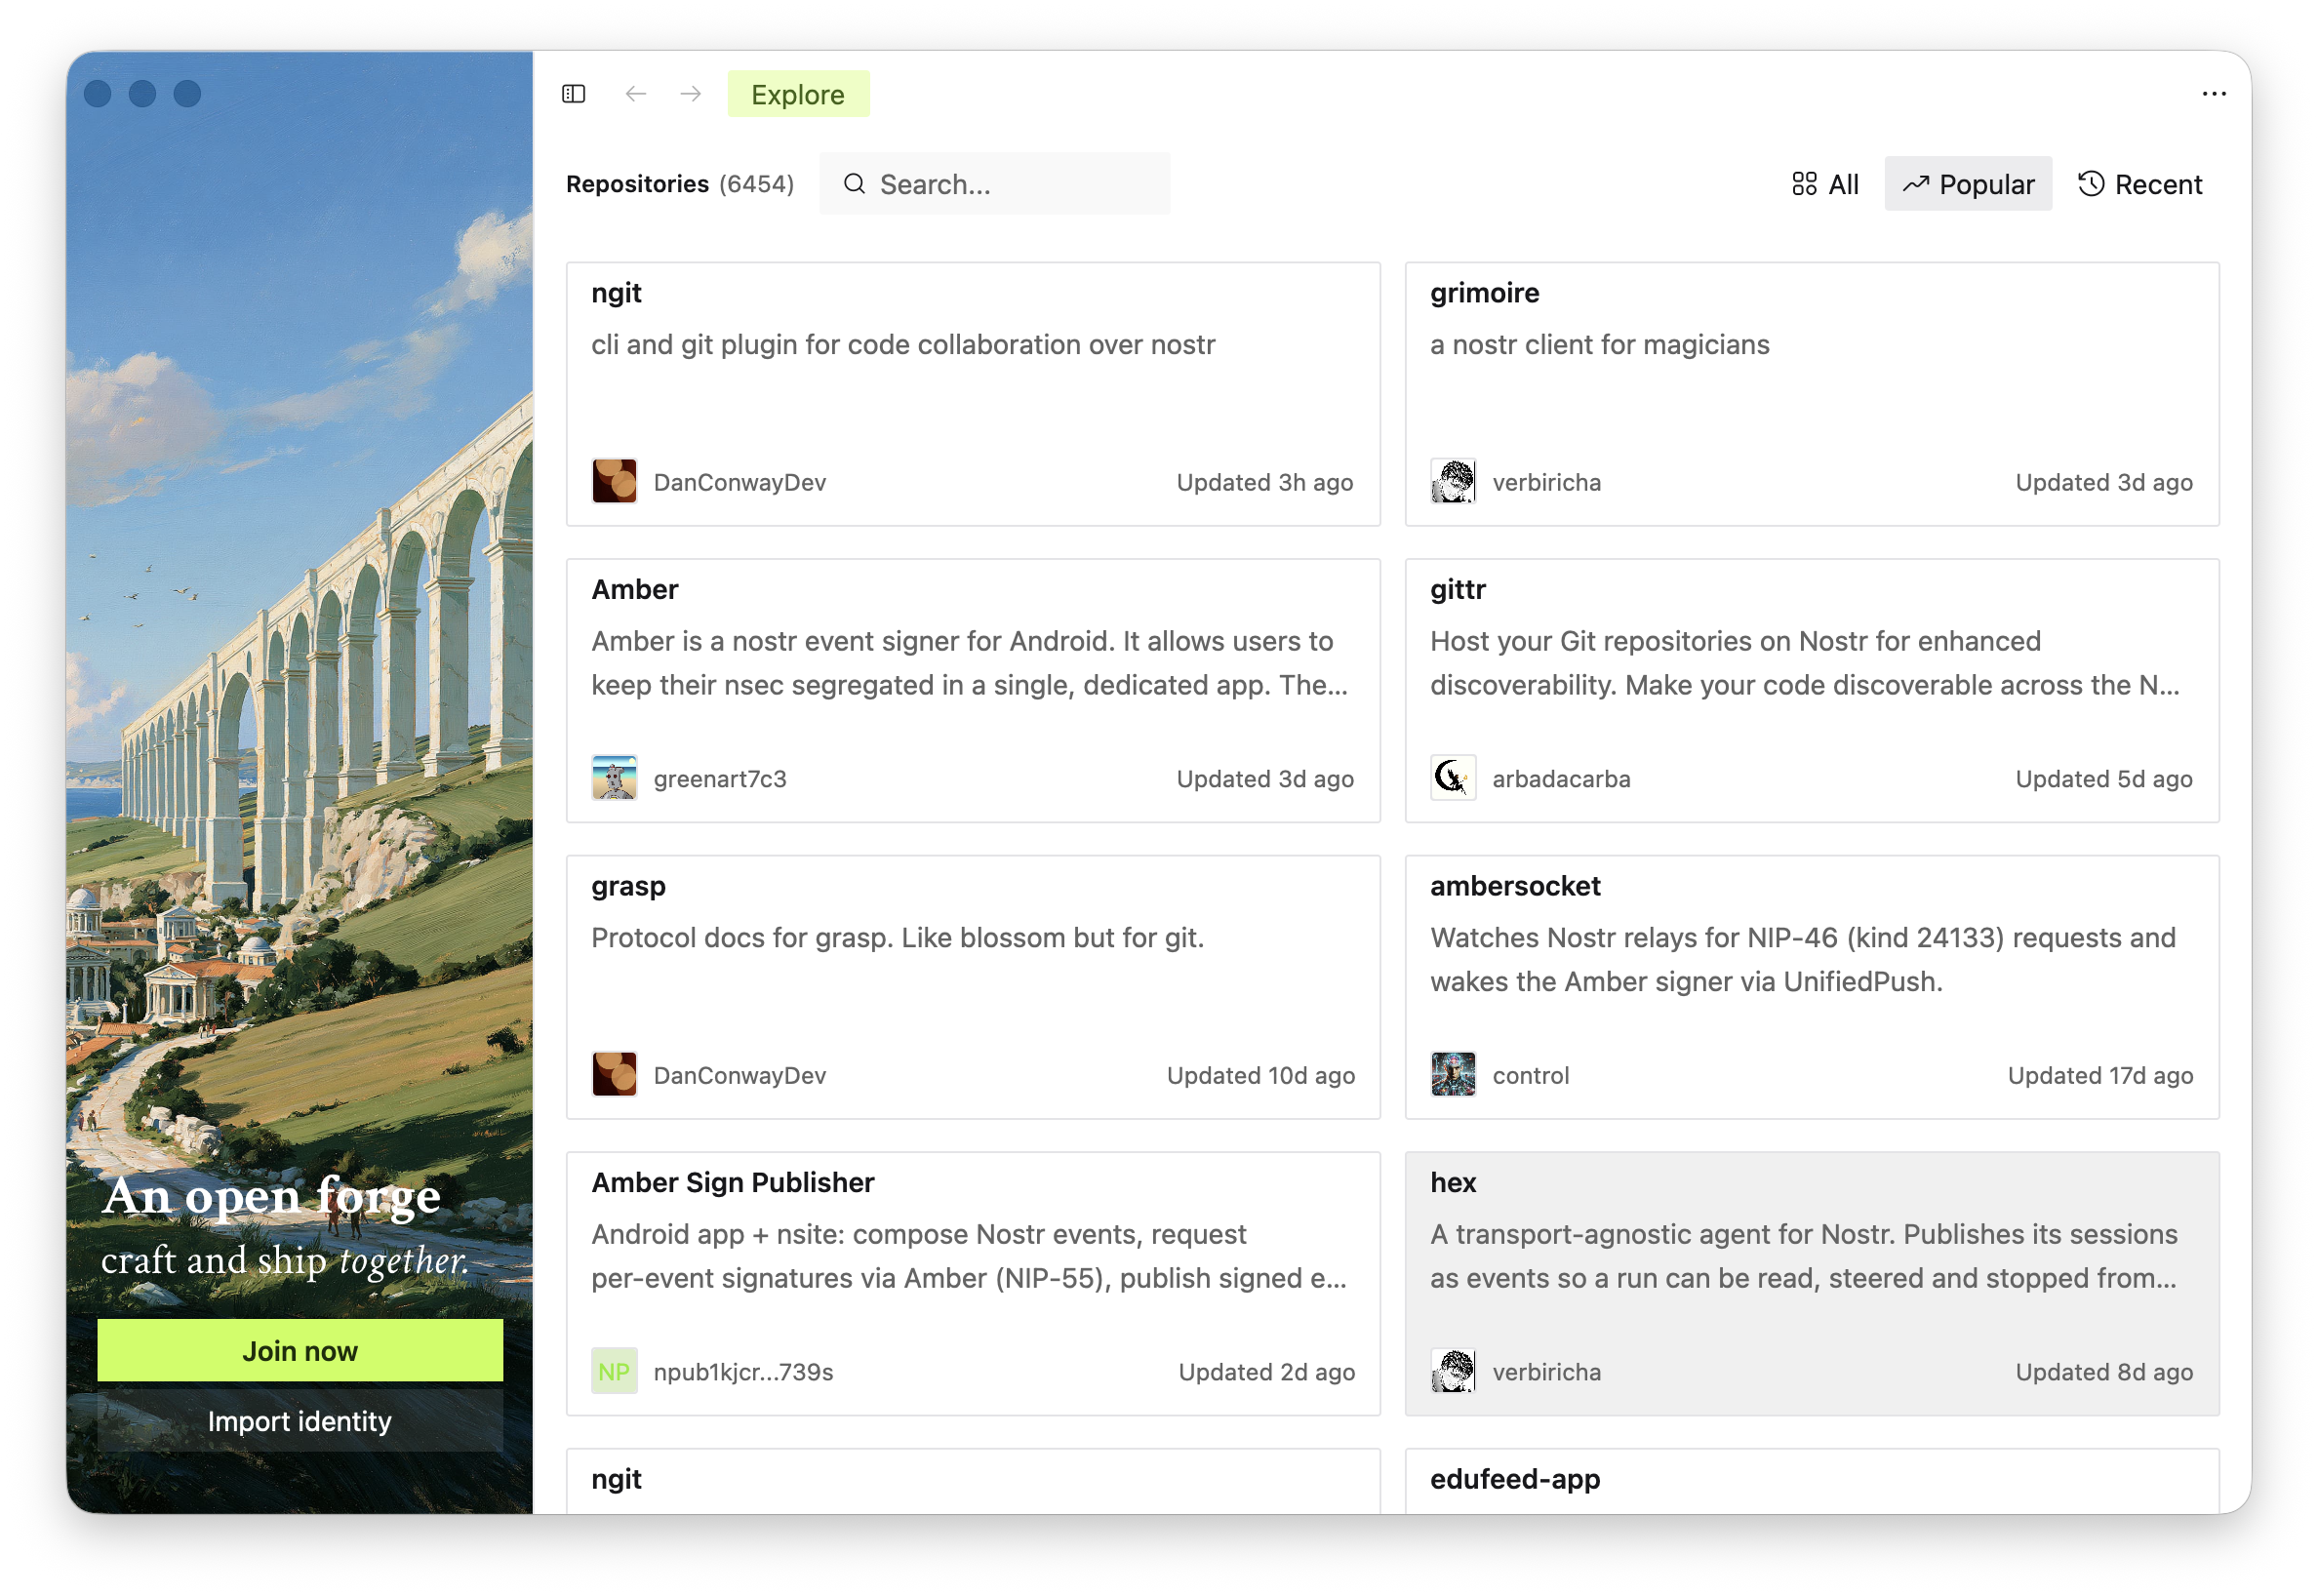Open the edufeed-app repository title

point(1515,1480)
